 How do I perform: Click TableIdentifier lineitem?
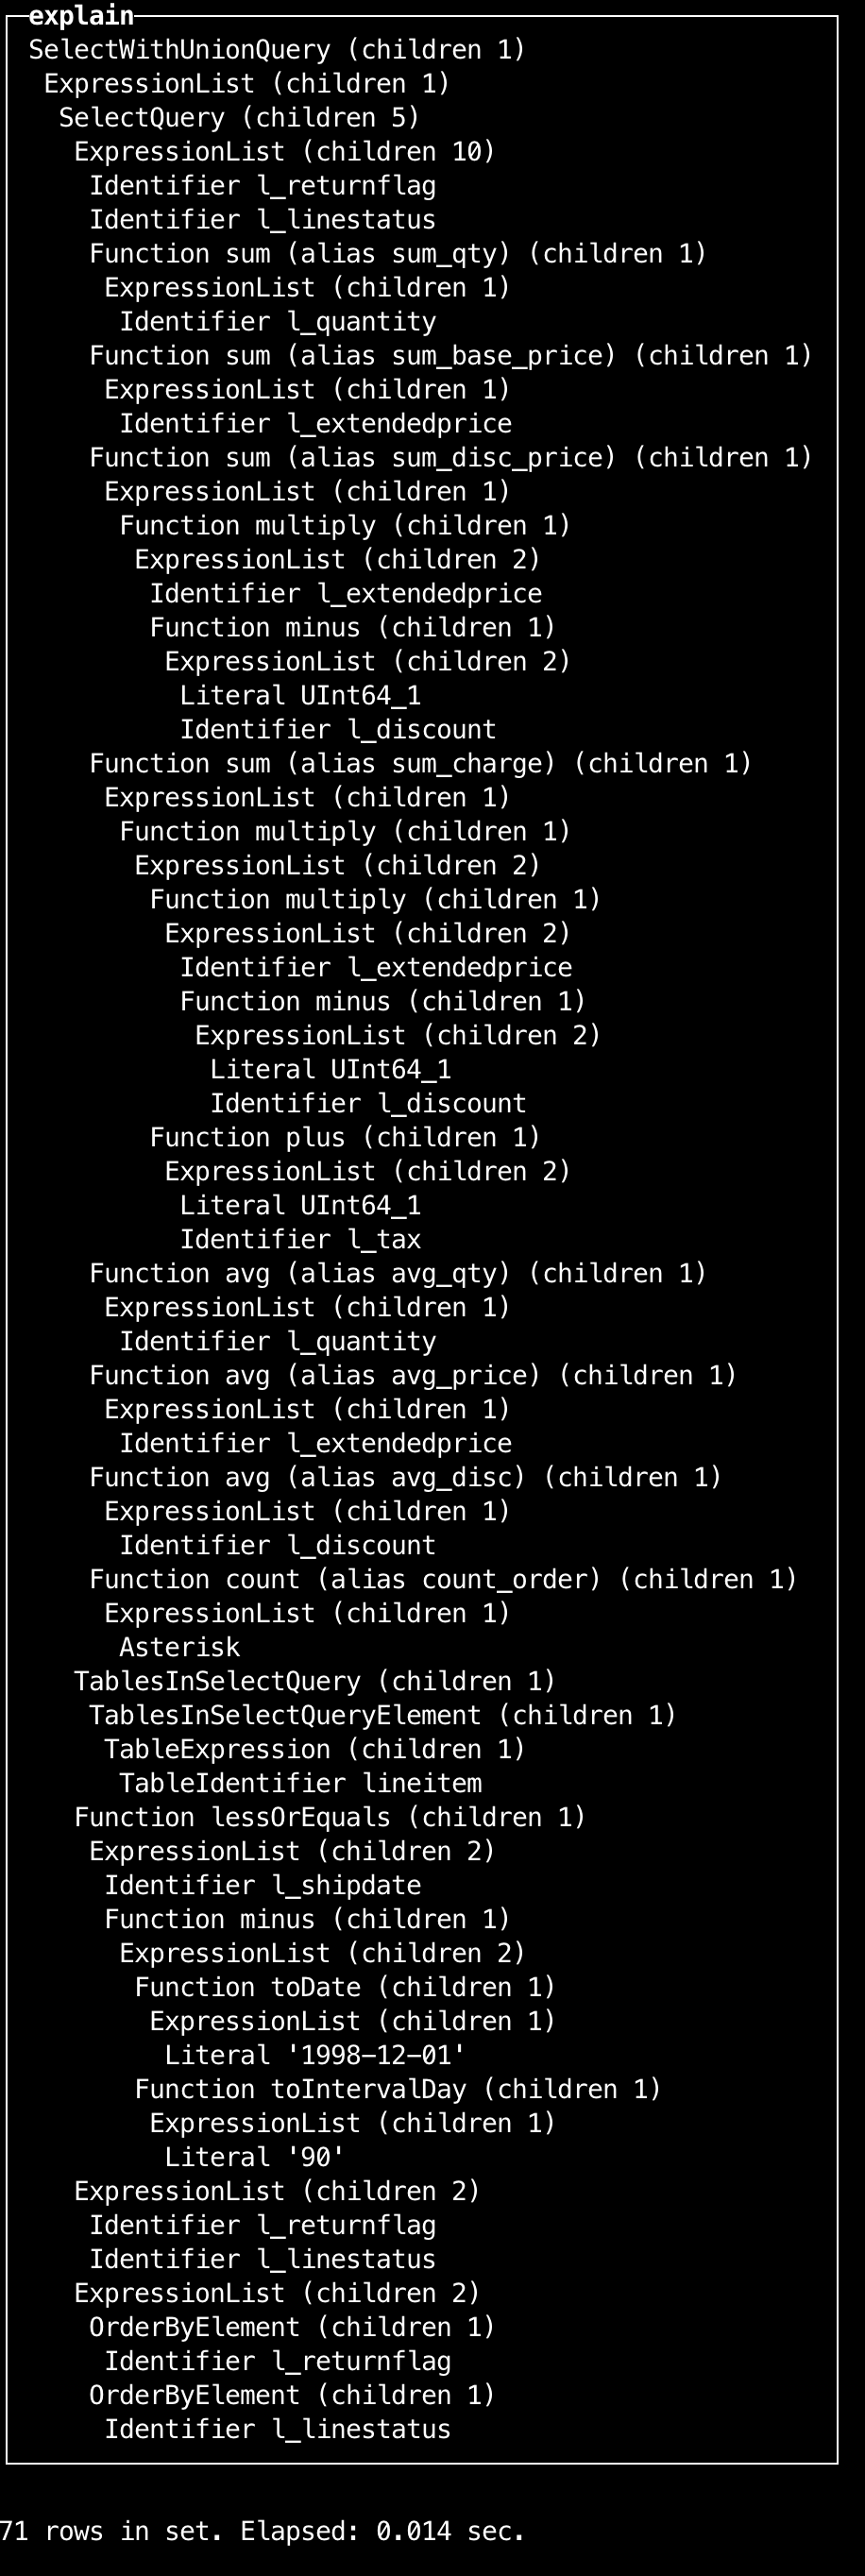pos(300,1783)
